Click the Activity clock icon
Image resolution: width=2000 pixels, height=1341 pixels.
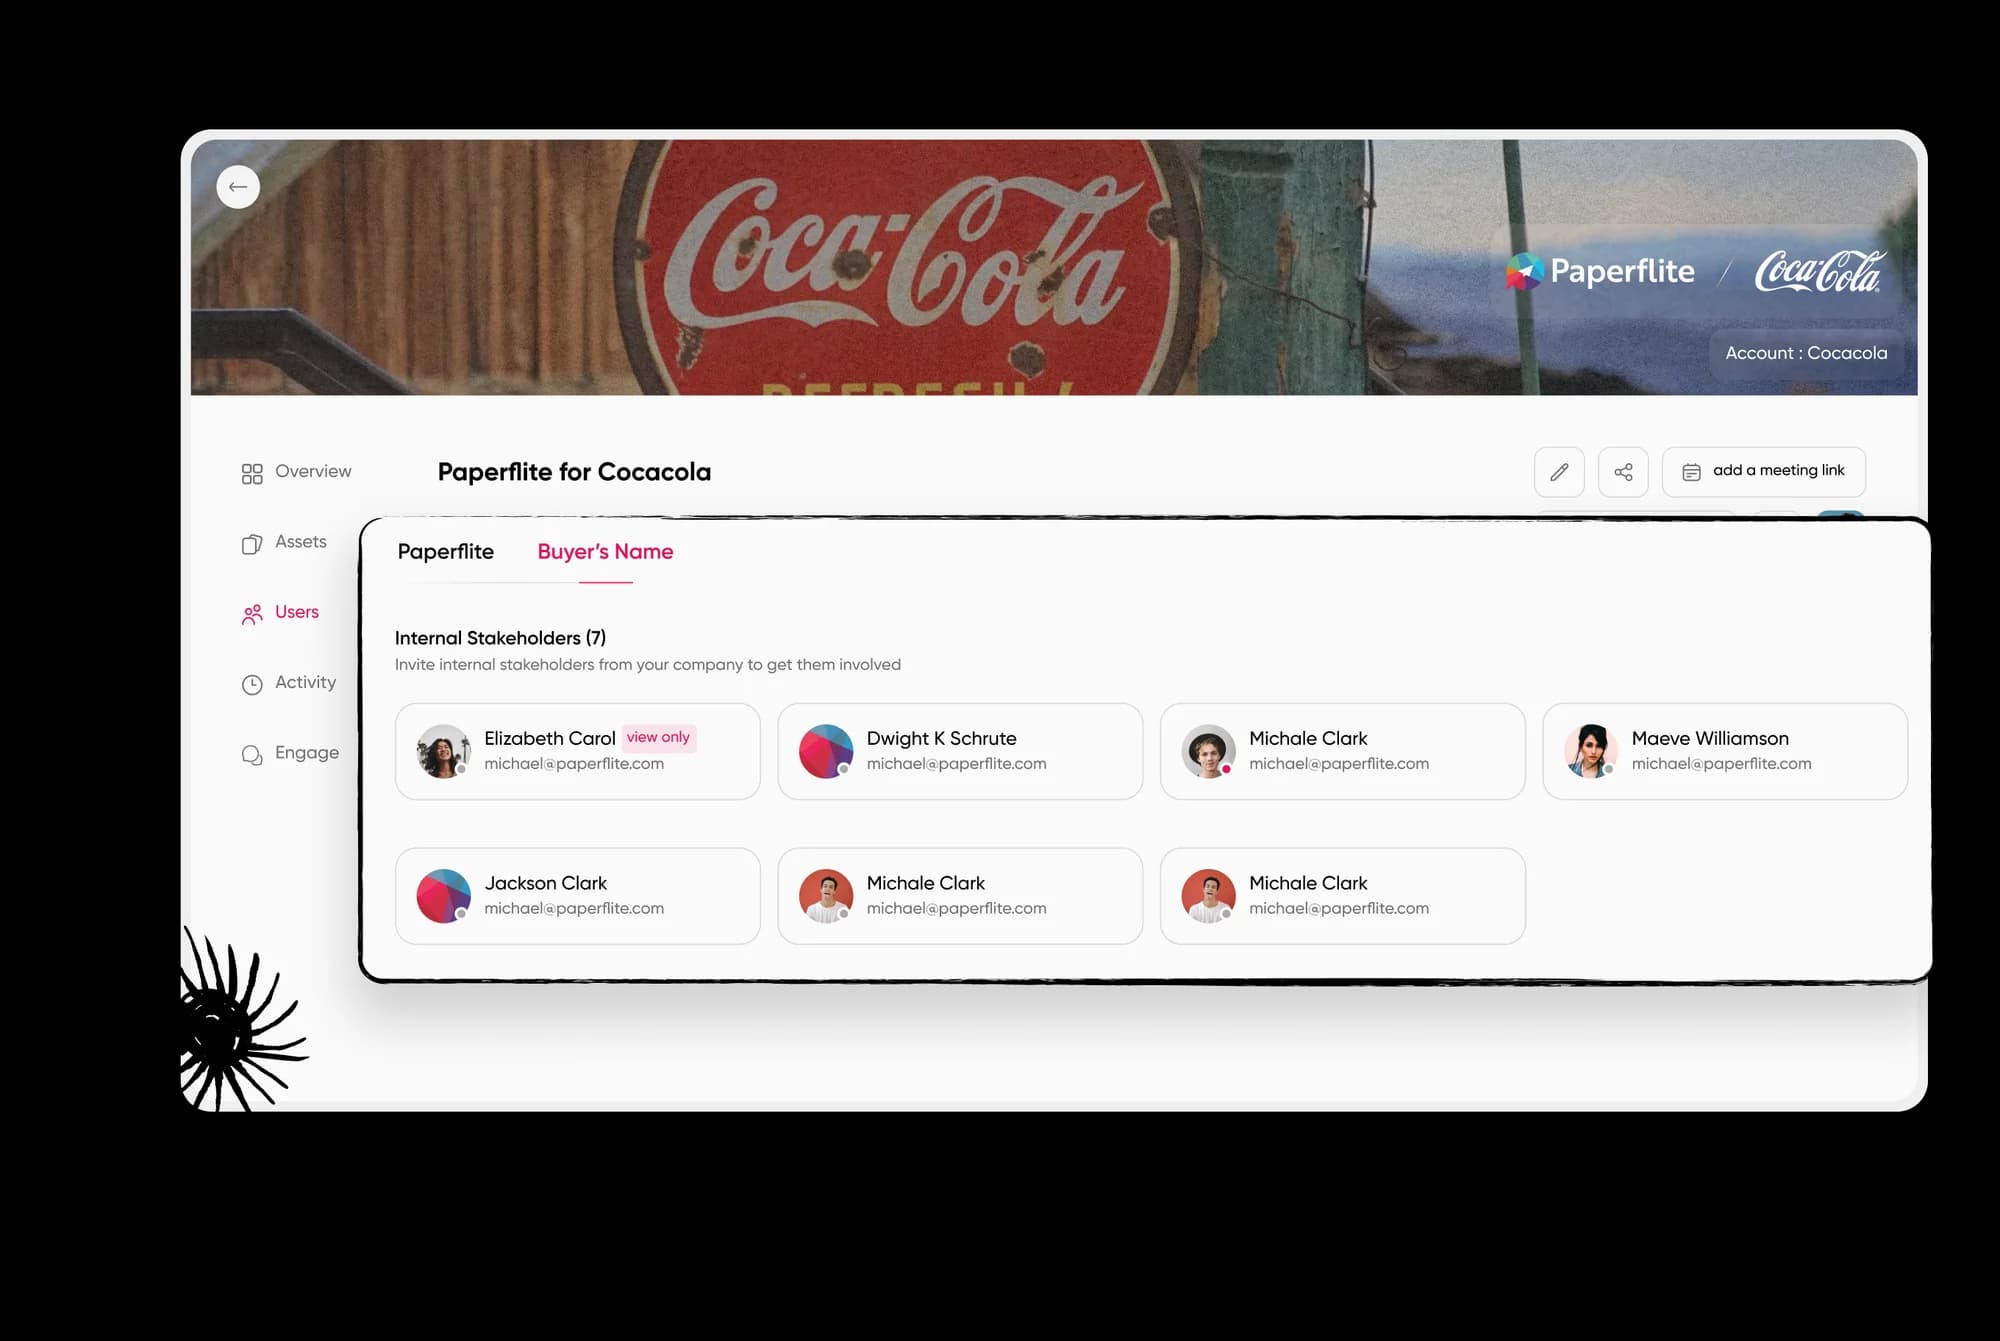252,685
